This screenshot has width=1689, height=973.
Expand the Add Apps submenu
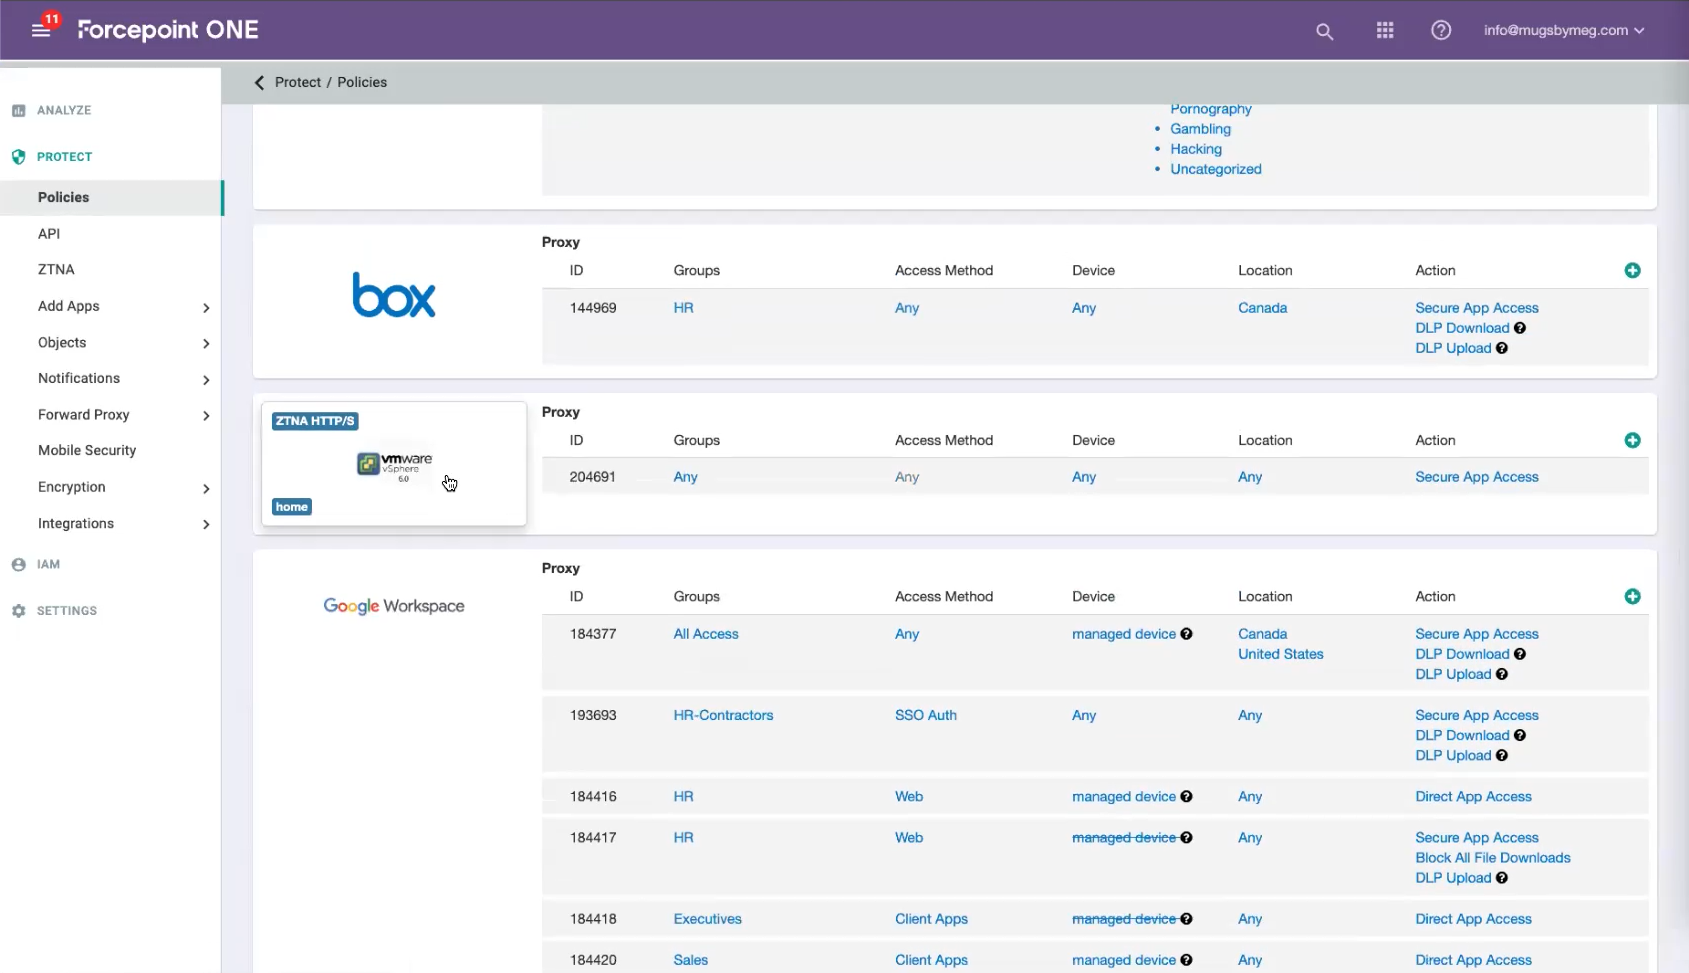point(205,307)
